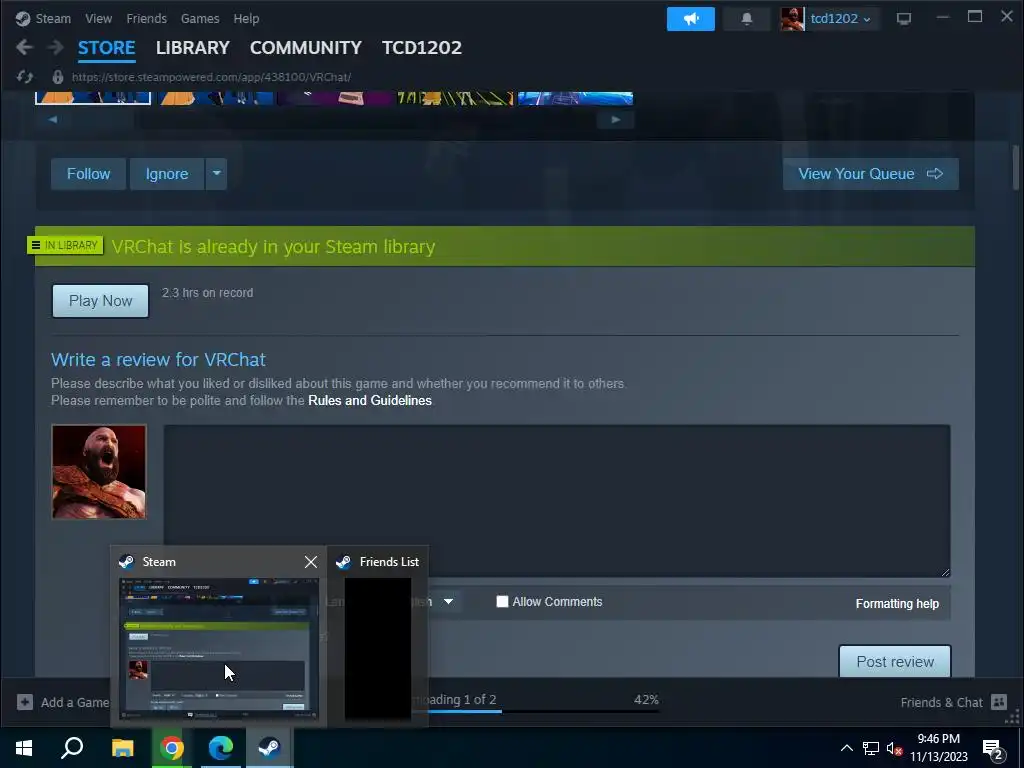The width and height of the screenshot is (1024, 768).
Task: Open the notifications bell icon
Action: click(746, 18)
